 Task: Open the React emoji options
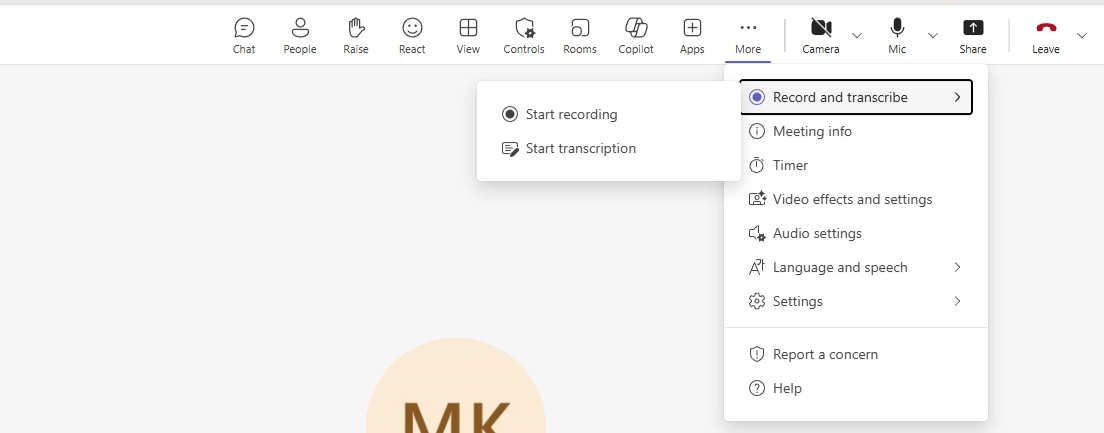pyautogui.click(x=412, y=36)
